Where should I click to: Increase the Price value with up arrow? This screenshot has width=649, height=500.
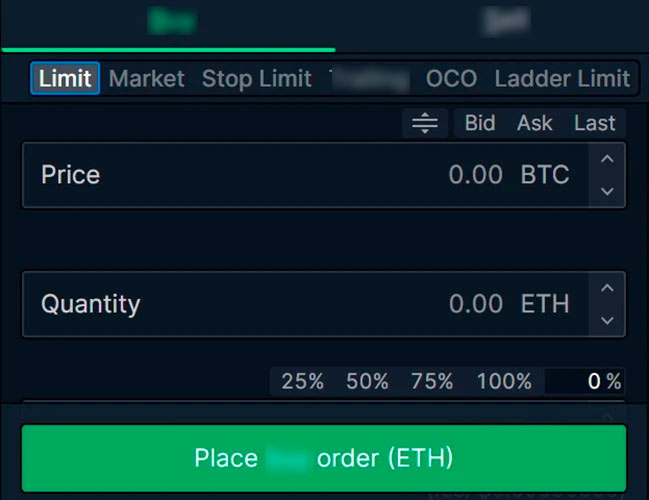[606, 158]
